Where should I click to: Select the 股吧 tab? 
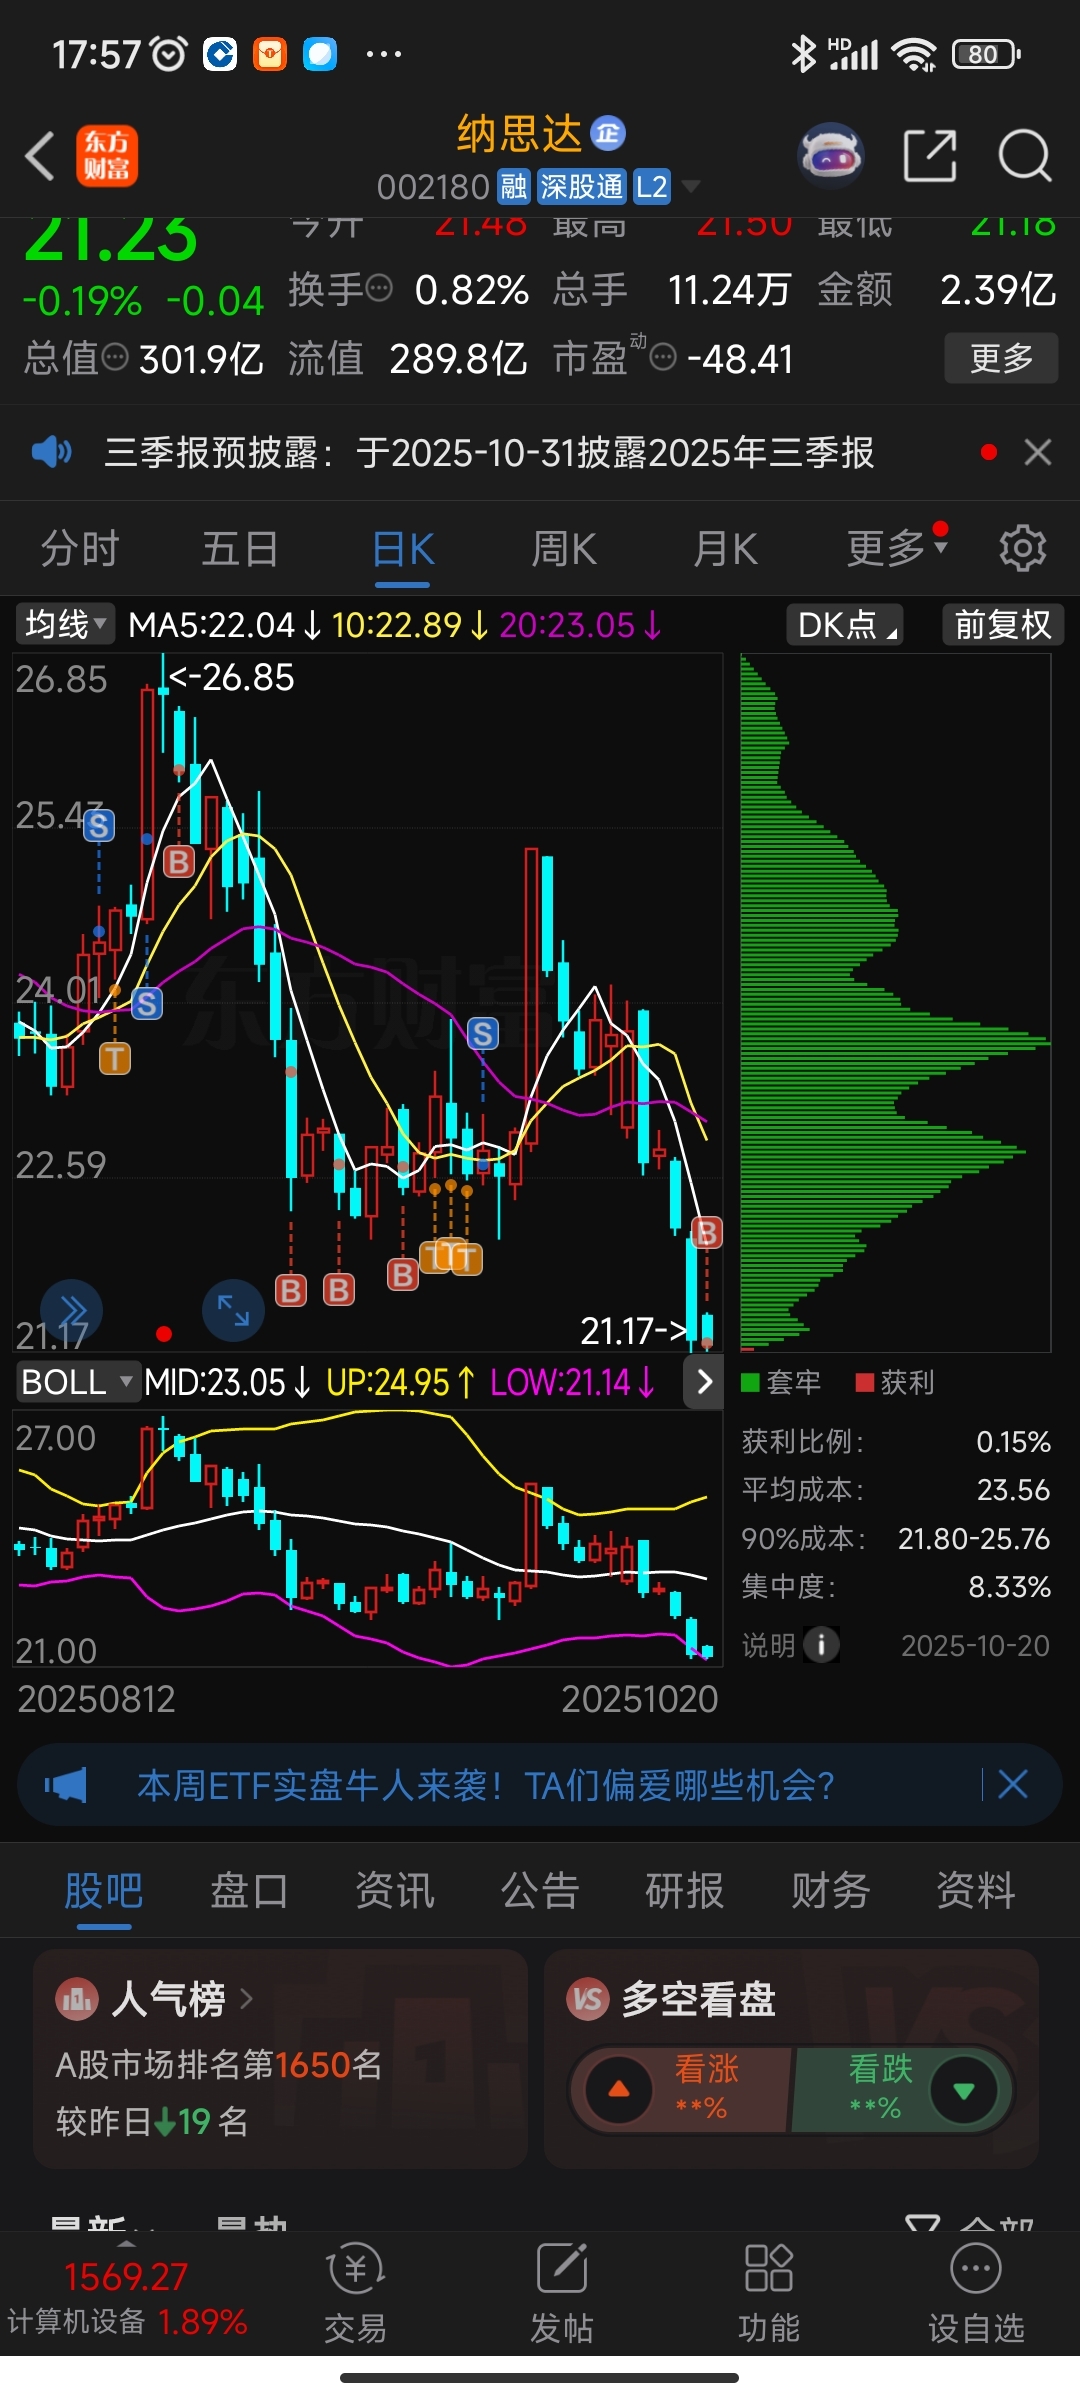(103, 1892)
